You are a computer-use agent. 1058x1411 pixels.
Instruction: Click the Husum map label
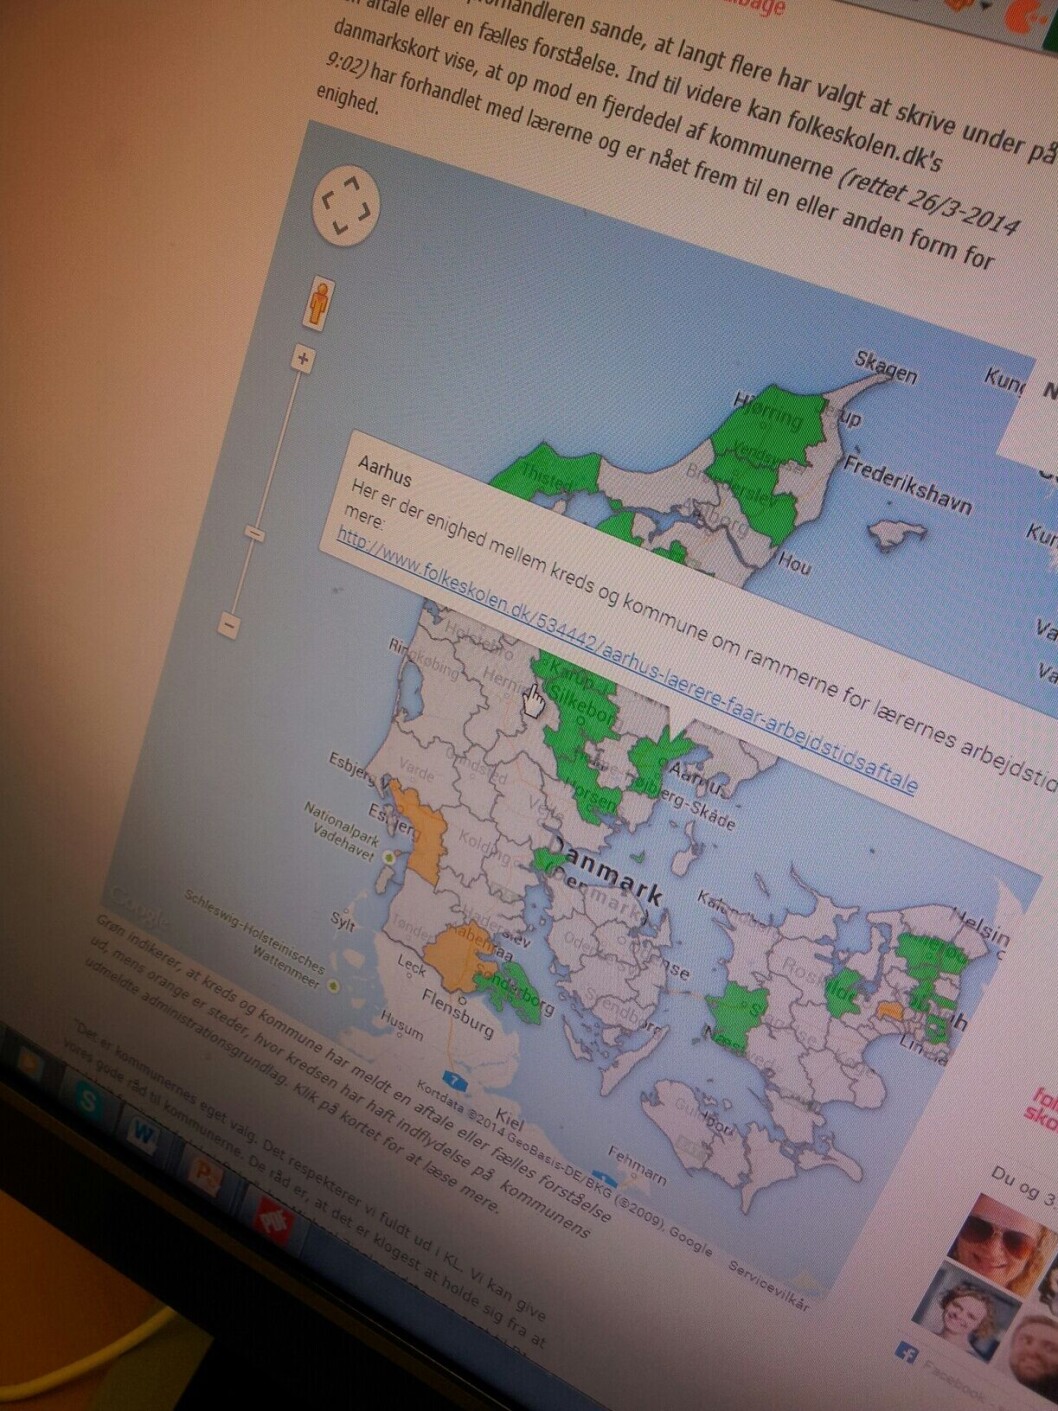pos(401,1026)
